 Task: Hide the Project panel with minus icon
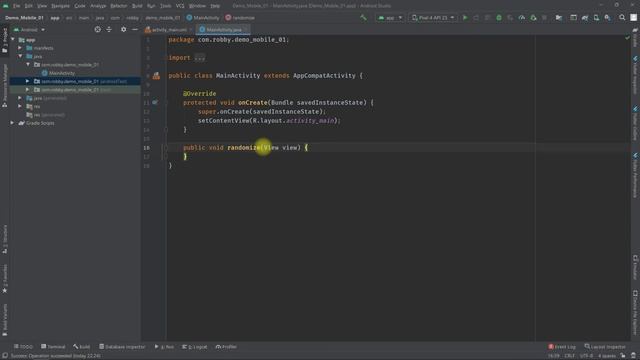point(135,29)
